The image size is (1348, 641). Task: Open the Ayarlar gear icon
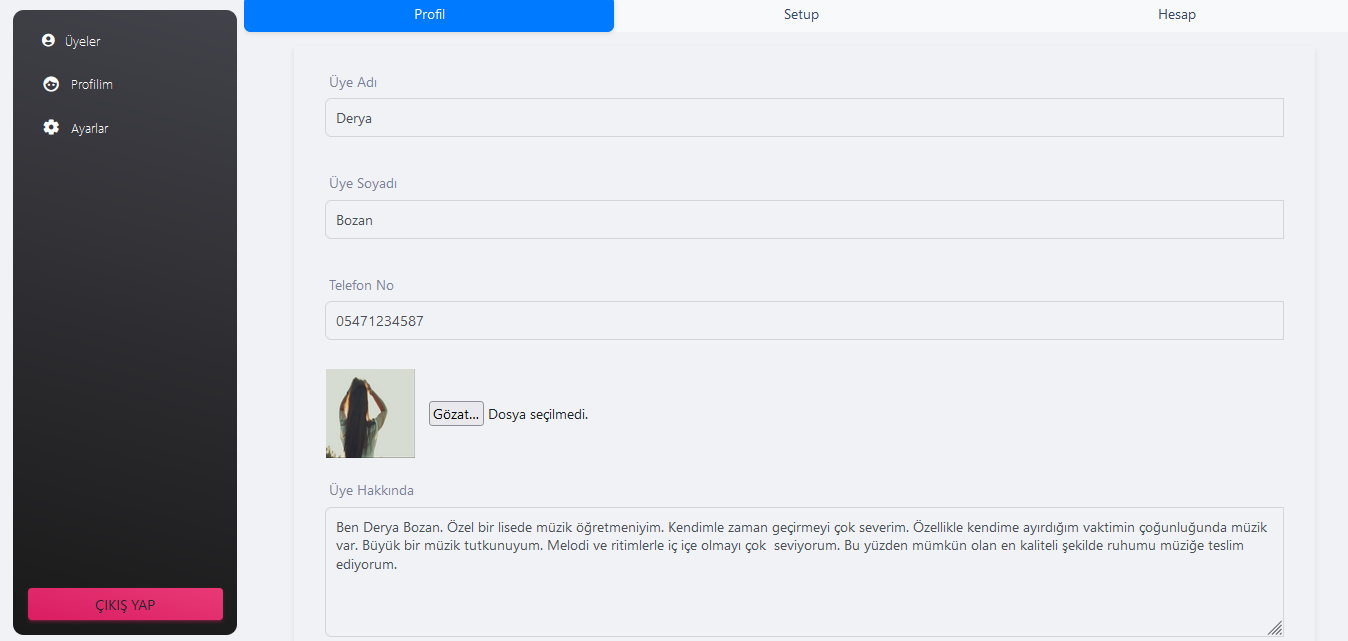point(51,127)
